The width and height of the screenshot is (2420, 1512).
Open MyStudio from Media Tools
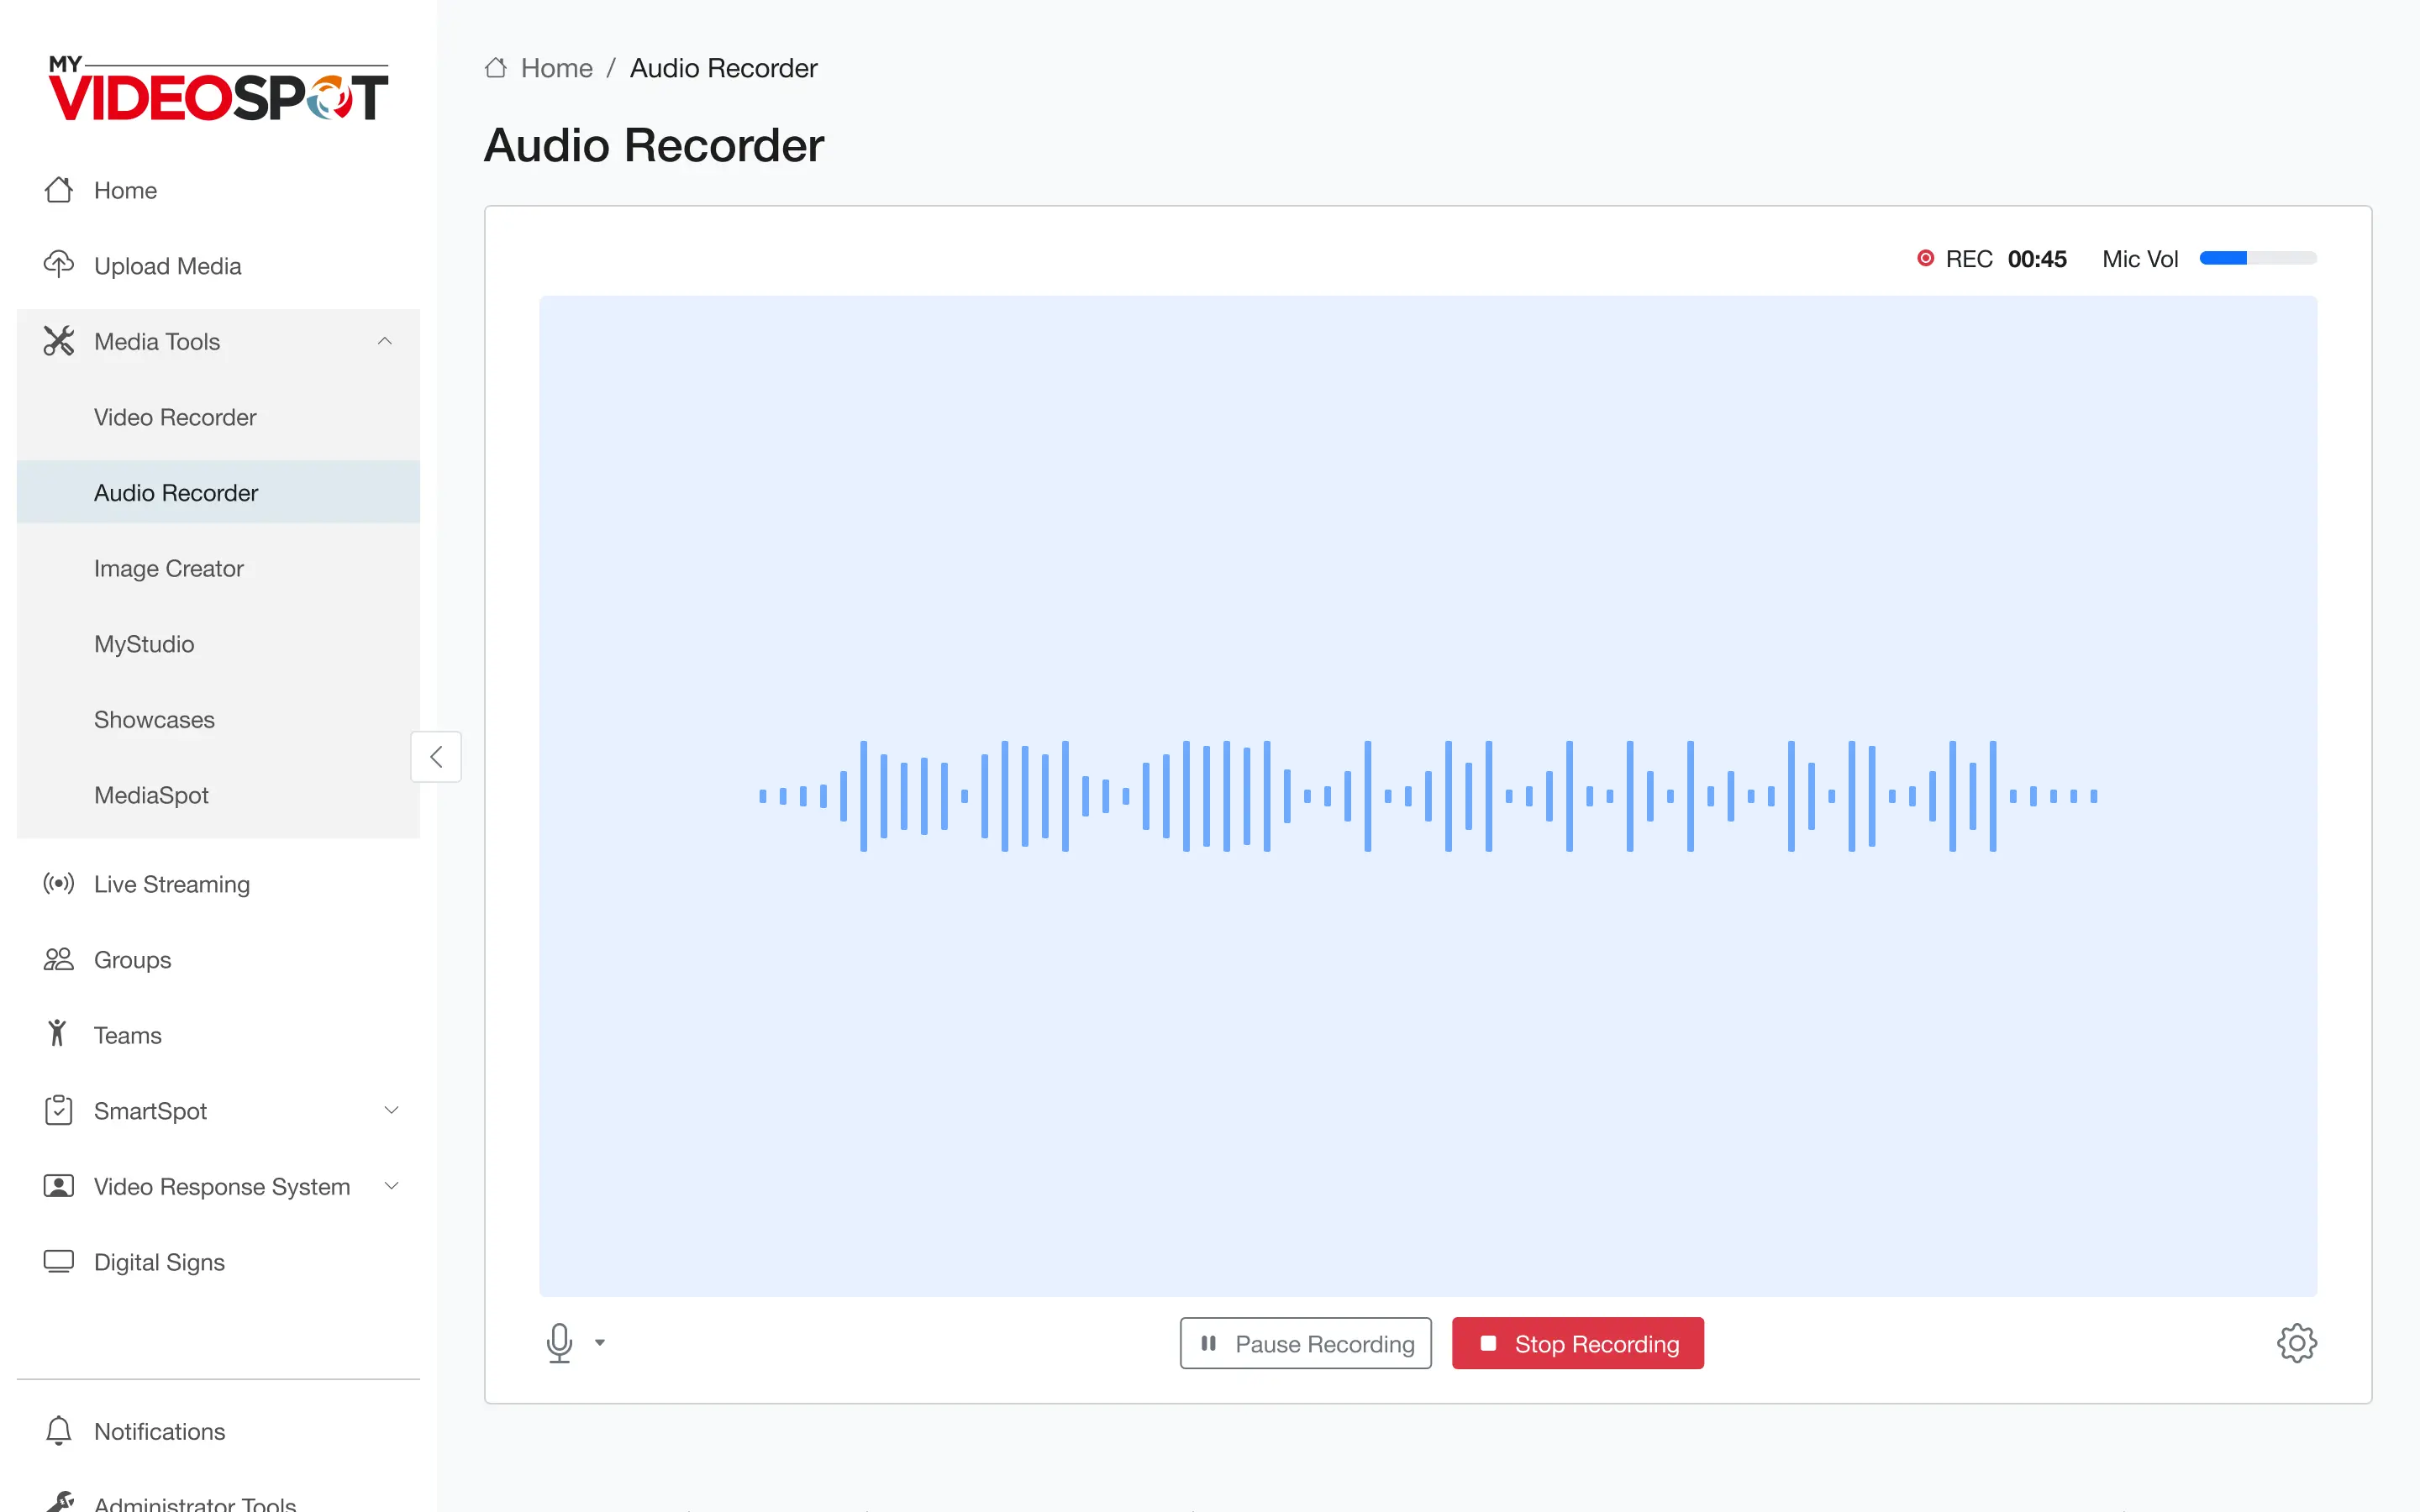click(144, 643)
